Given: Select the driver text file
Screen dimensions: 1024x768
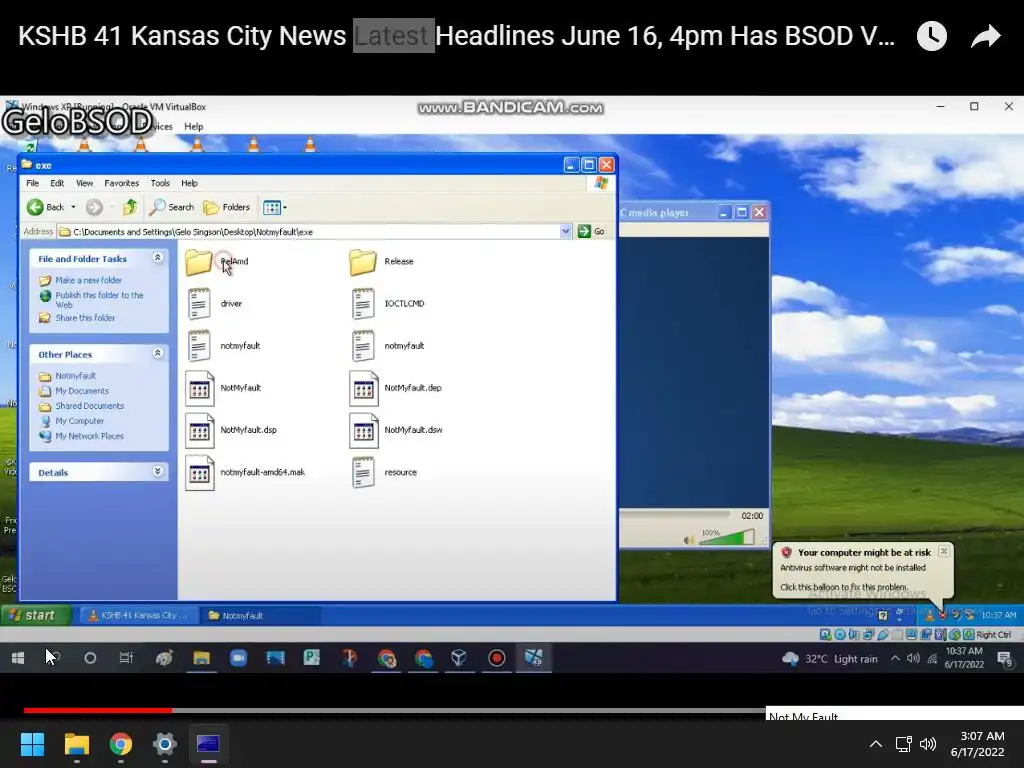Looking at the screenshot, I should tap(214, 304).
